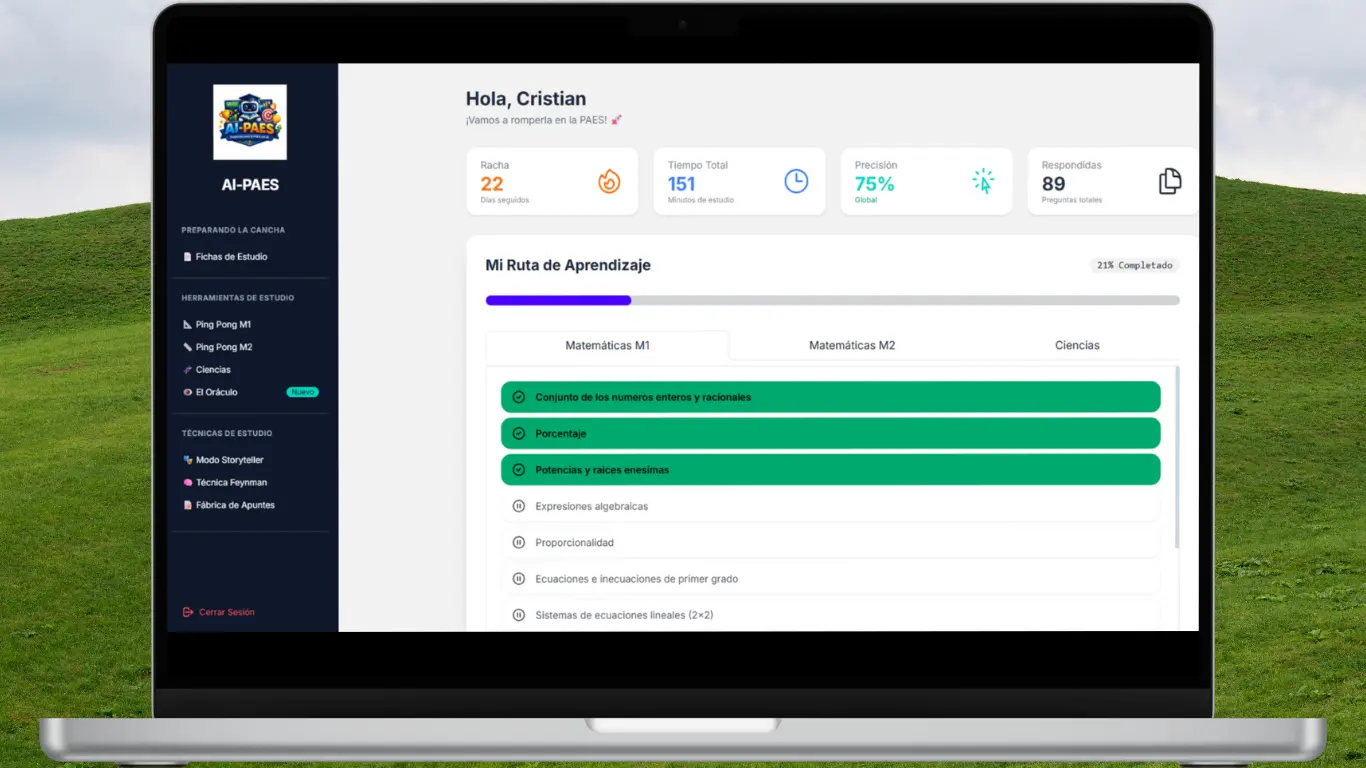Click the Respondidas copy-pages icon
This screenshot has height=768, width=1366.
coord(1170,181)
